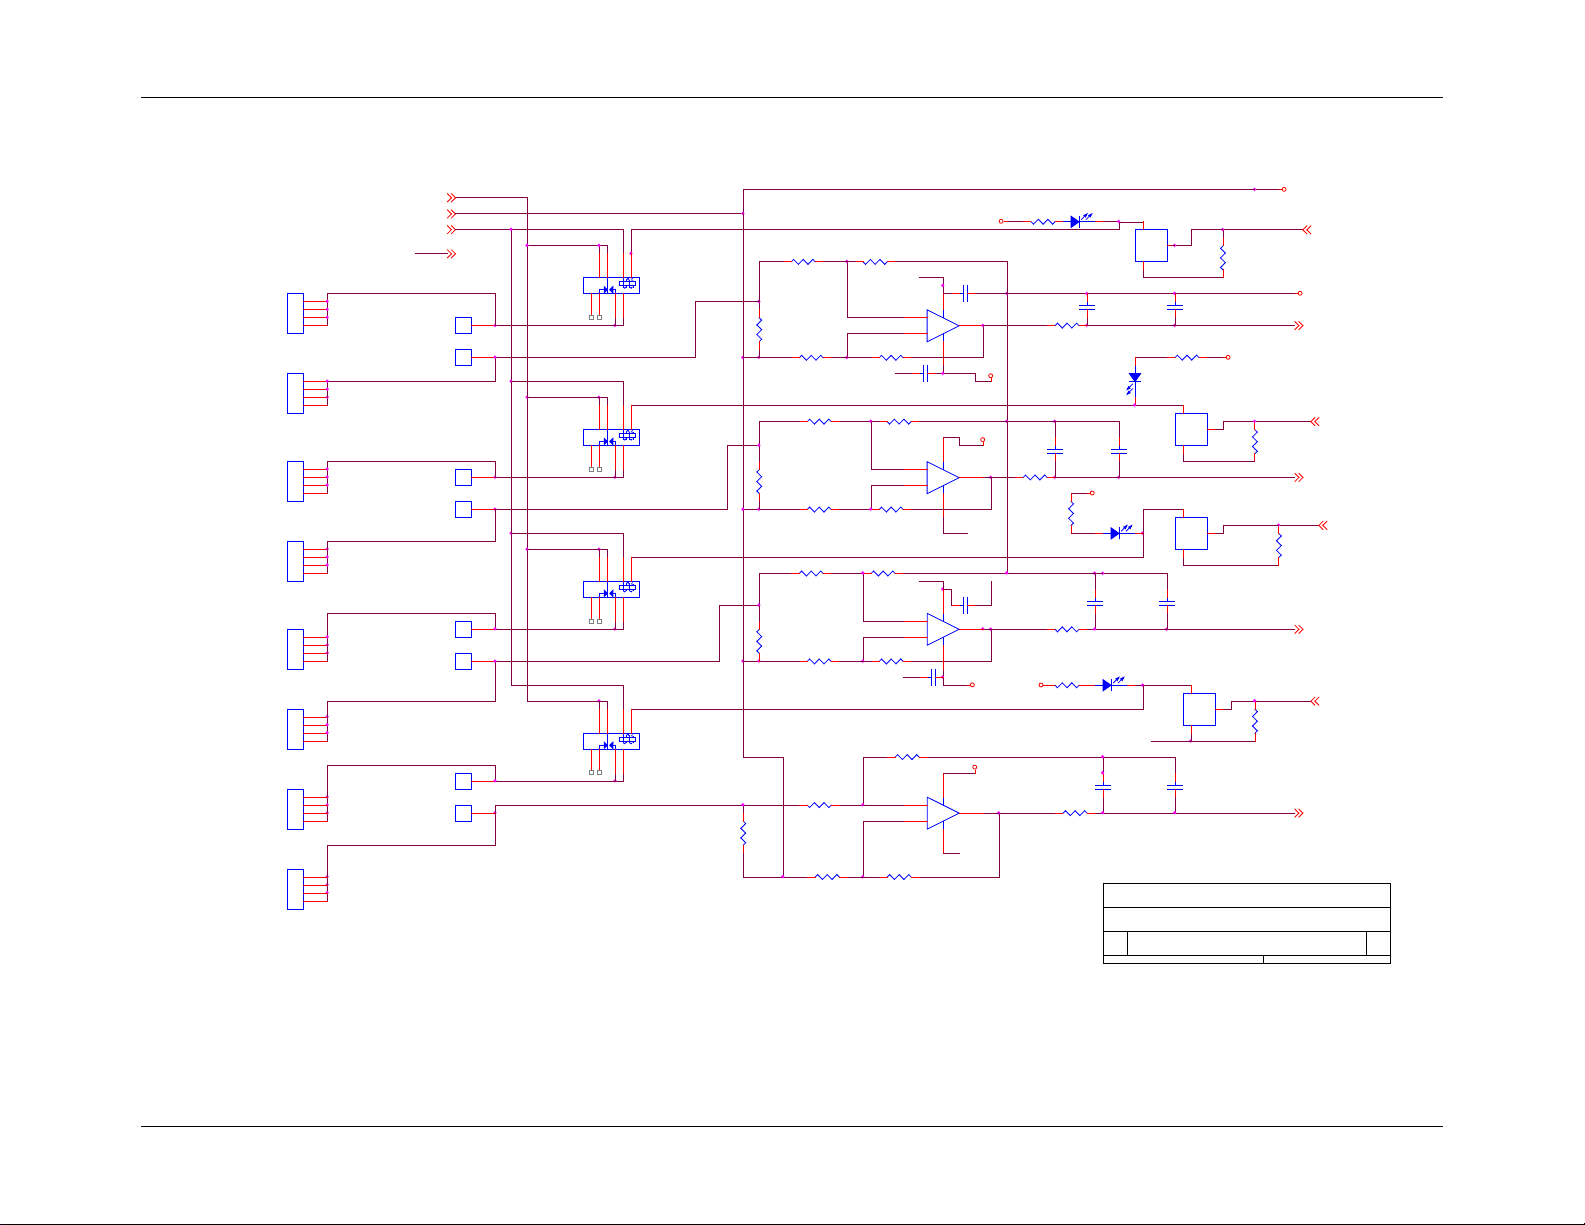
Task: Select the topmost small square test pad
Action: pyautogui.click(x=463, y=325)
